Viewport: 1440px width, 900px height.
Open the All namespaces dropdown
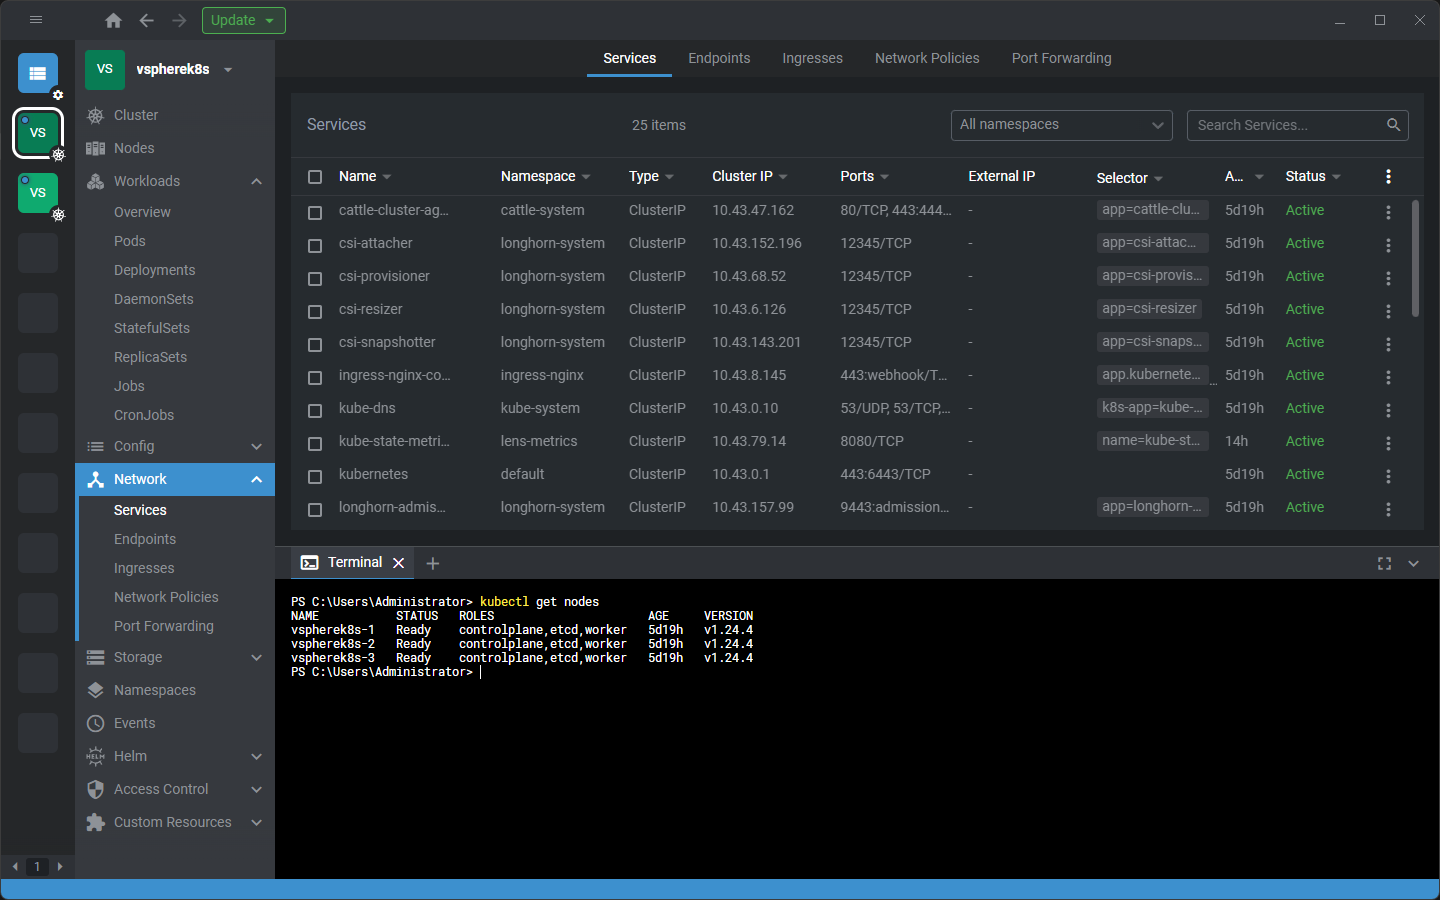click(x=1061, y=125)
